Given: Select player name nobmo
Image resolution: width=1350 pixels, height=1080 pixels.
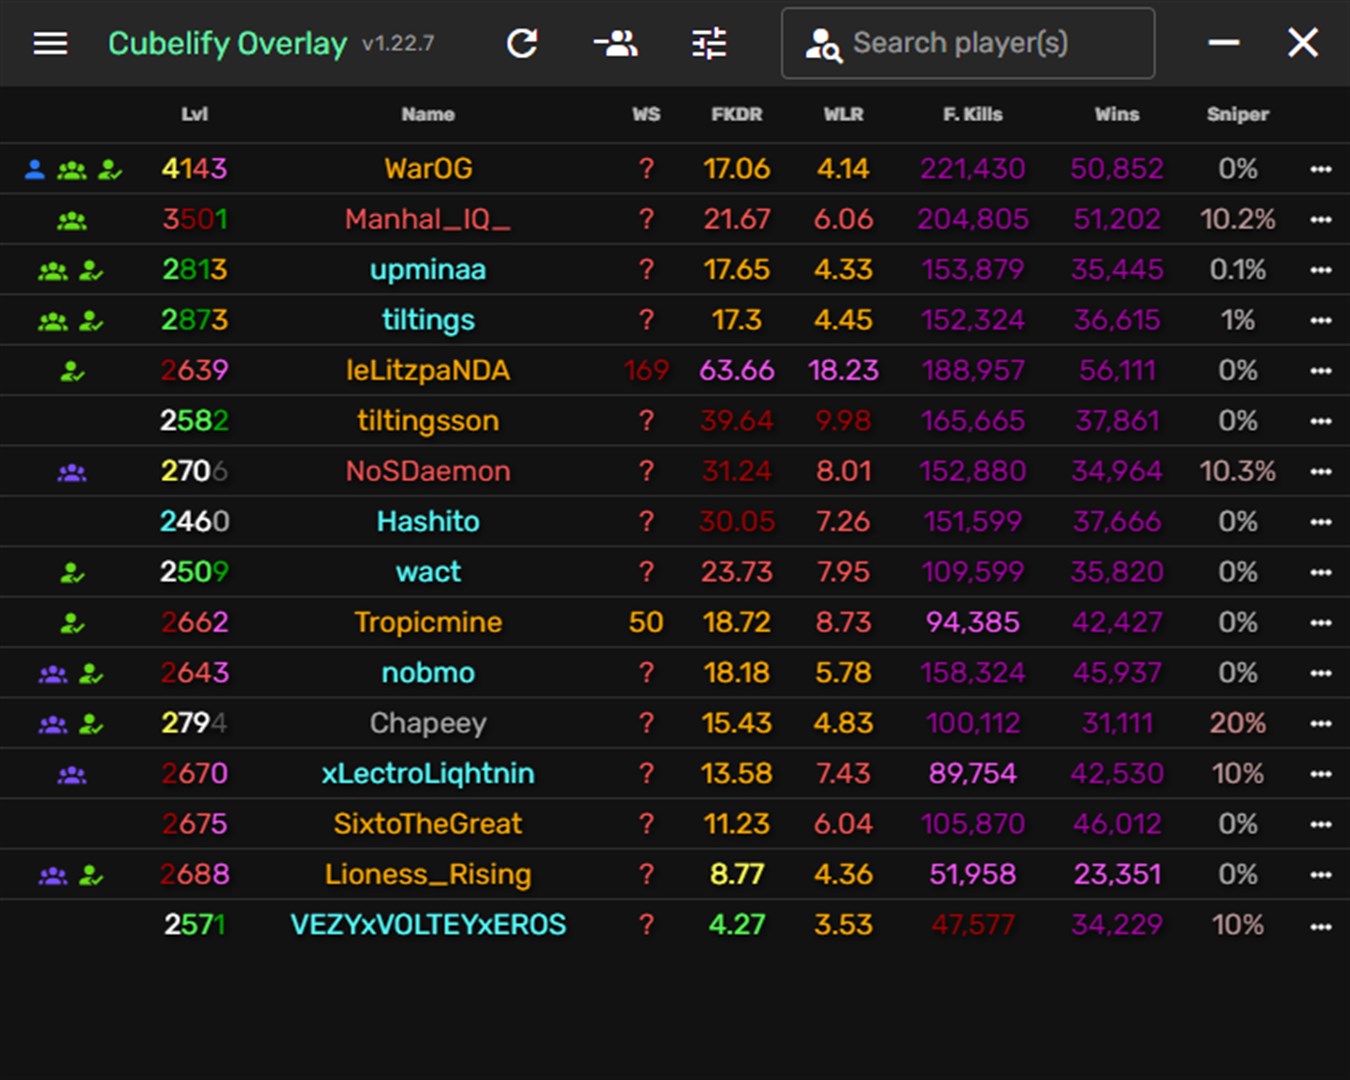Looking at the screenshot, I should click(x=428, y=673).
